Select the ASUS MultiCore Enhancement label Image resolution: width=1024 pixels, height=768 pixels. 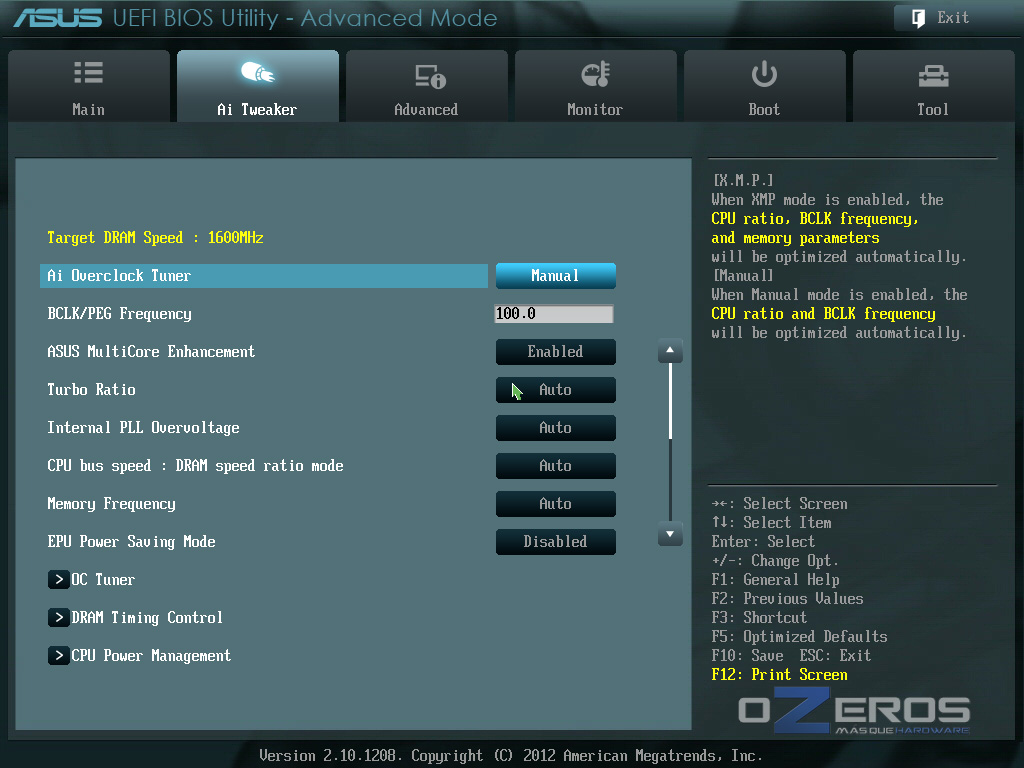(151, 351)
